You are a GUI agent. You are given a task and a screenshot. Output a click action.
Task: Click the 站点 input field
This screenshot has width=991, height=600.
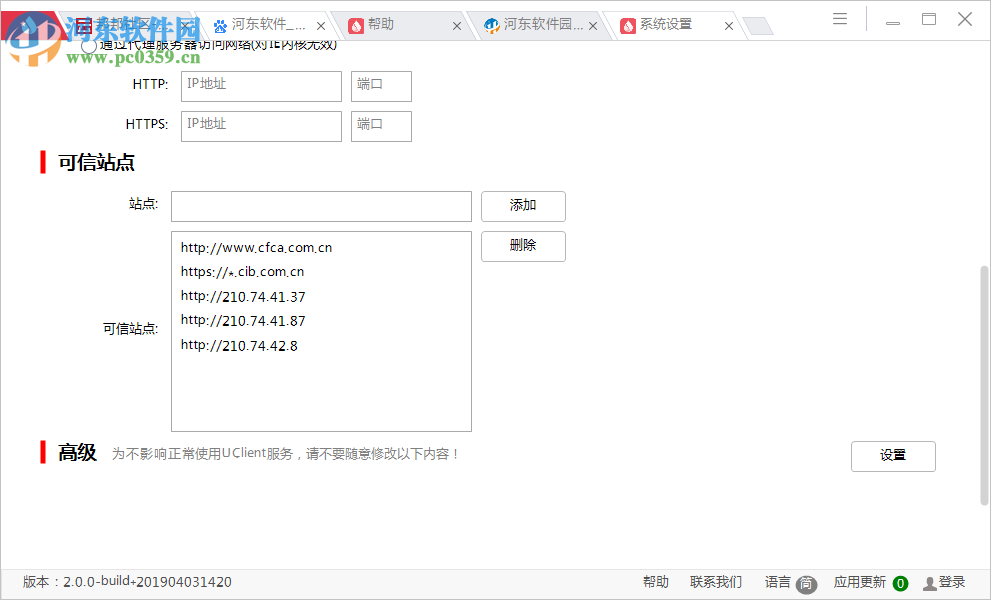coord(320,206)
